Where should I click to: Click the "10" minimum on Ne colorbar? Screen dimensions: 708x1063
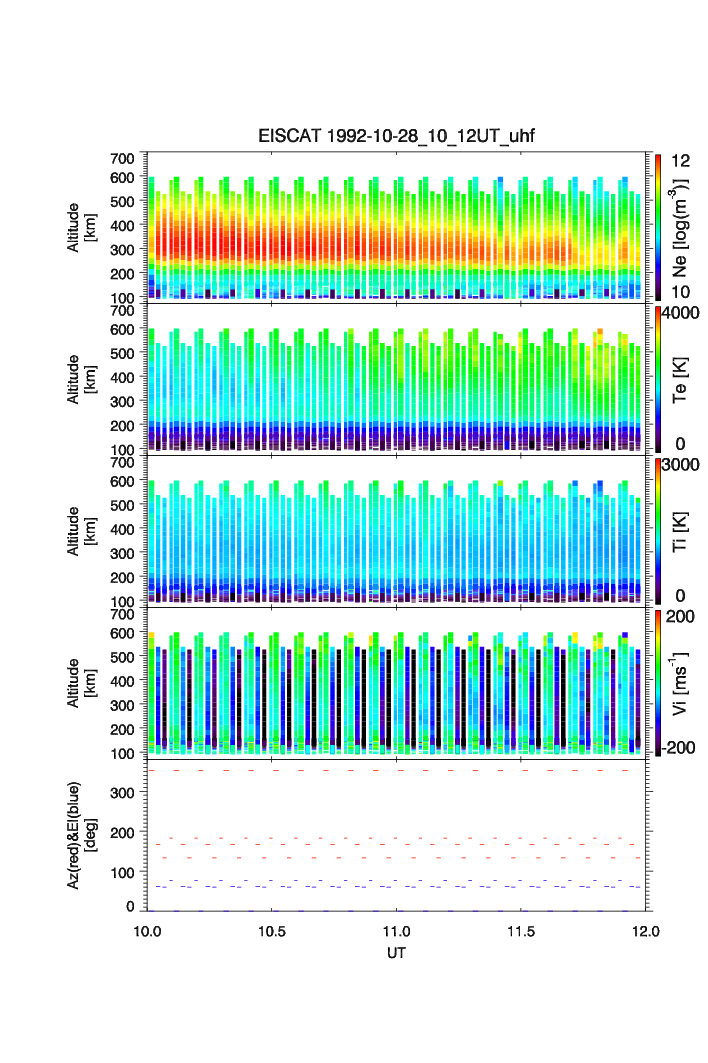(x=680, y=292)
